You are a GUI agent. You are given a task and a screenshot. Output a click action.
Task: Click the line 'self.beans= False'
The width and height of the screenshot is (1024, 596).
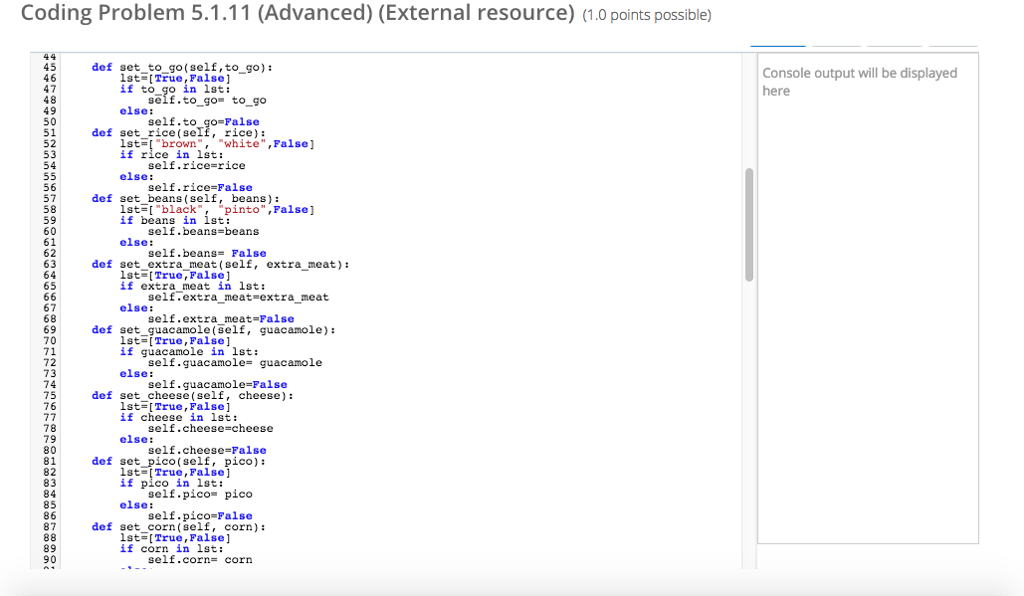pyautogui.click(x=207, y=253)
